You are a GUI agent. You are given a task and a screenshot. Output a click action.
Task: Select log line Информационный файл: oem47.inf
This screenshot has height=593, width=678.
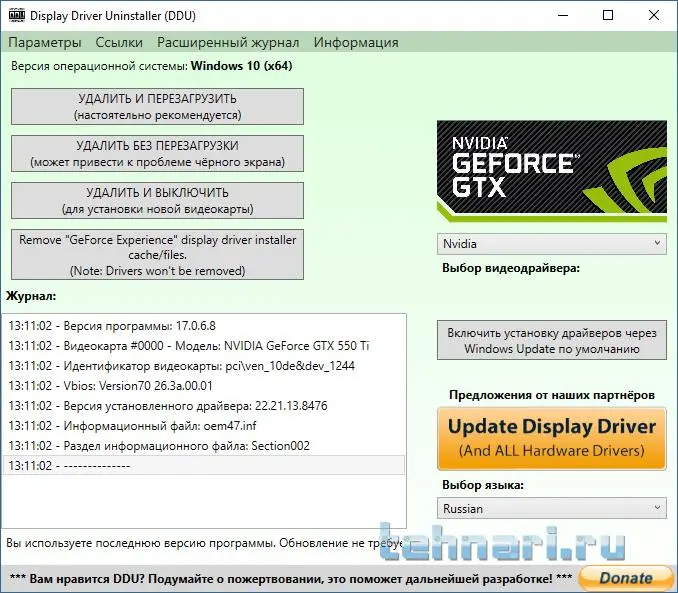pyautogui.click(x=204, y=426)
